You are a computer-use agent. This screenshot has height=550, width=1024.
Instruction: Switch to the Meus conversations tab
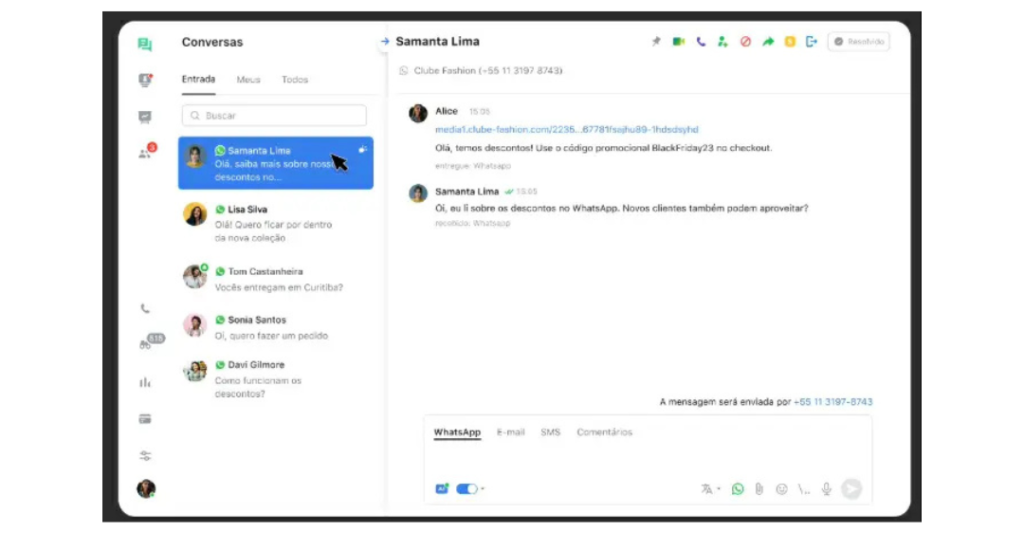[248, 80]
